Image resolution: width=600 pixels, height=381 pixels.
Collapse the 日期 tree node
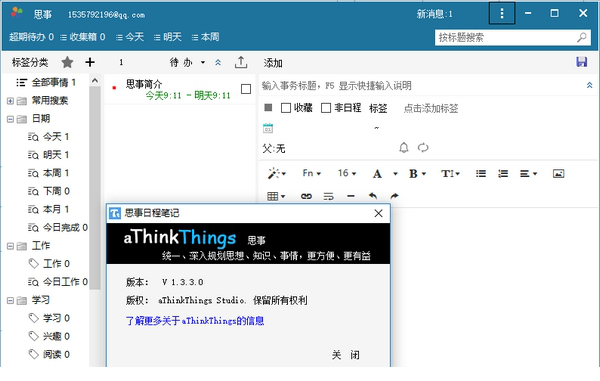(x=10, y=119)
